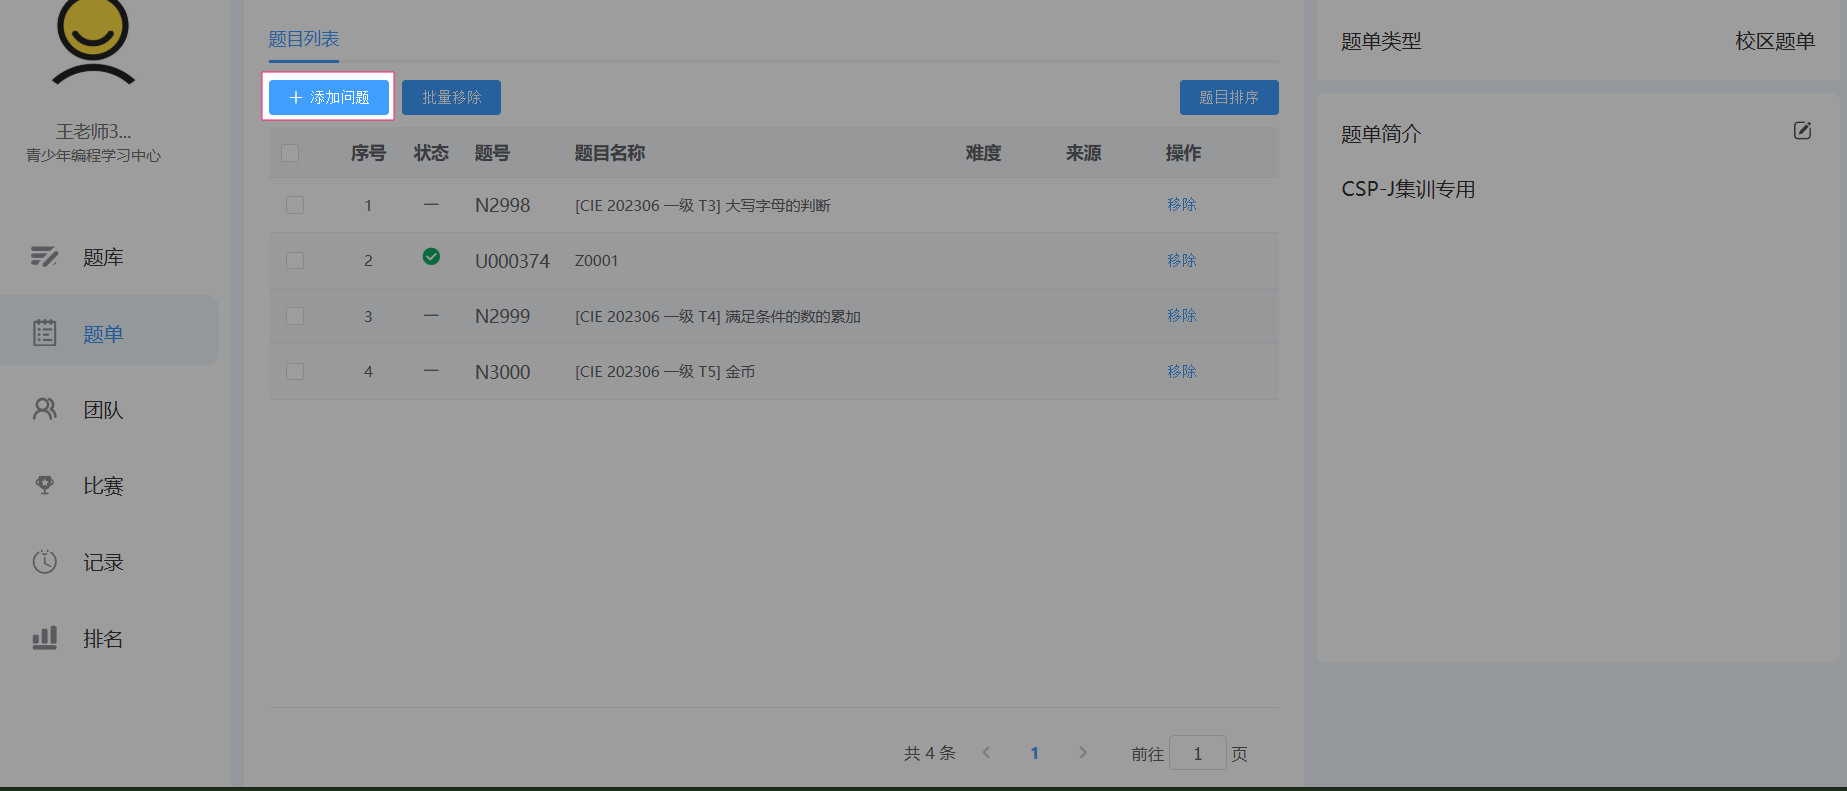1847x791 pixels.
Task: Click the 题库 pencil-list icon
Action: pos(44,257)
